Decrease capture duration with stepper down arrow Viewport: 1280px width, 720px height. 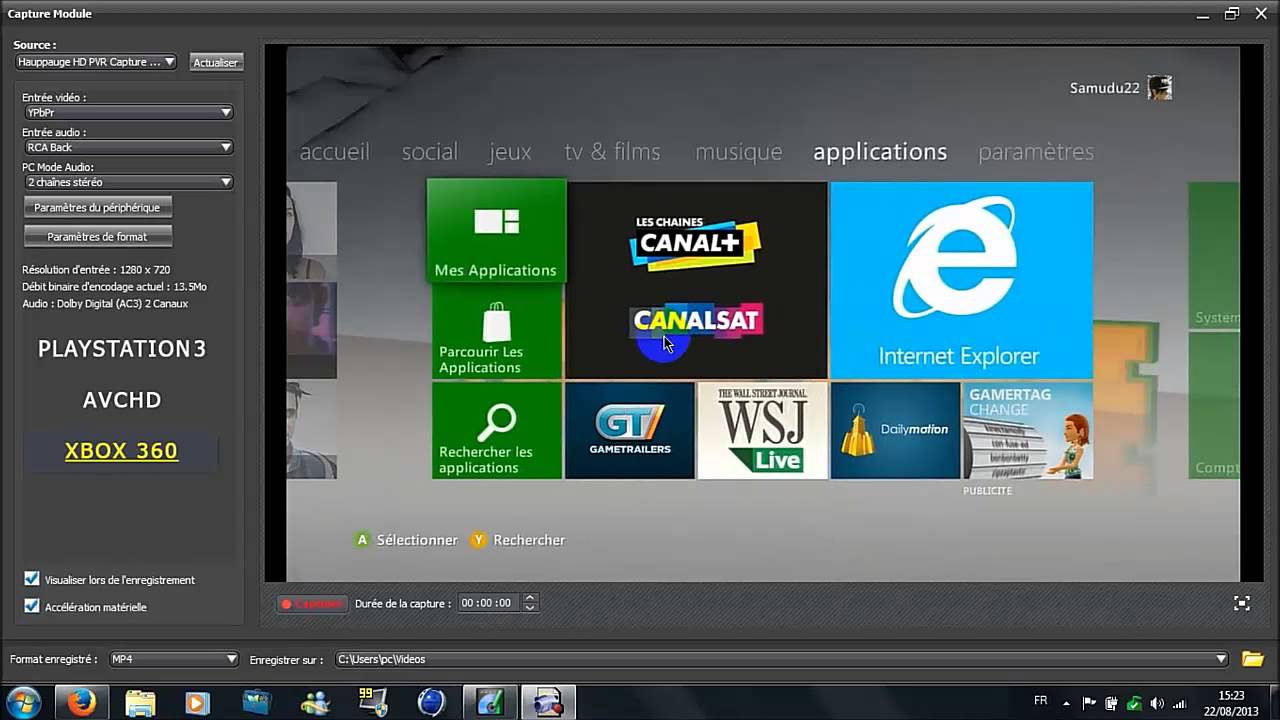(530, 608)
